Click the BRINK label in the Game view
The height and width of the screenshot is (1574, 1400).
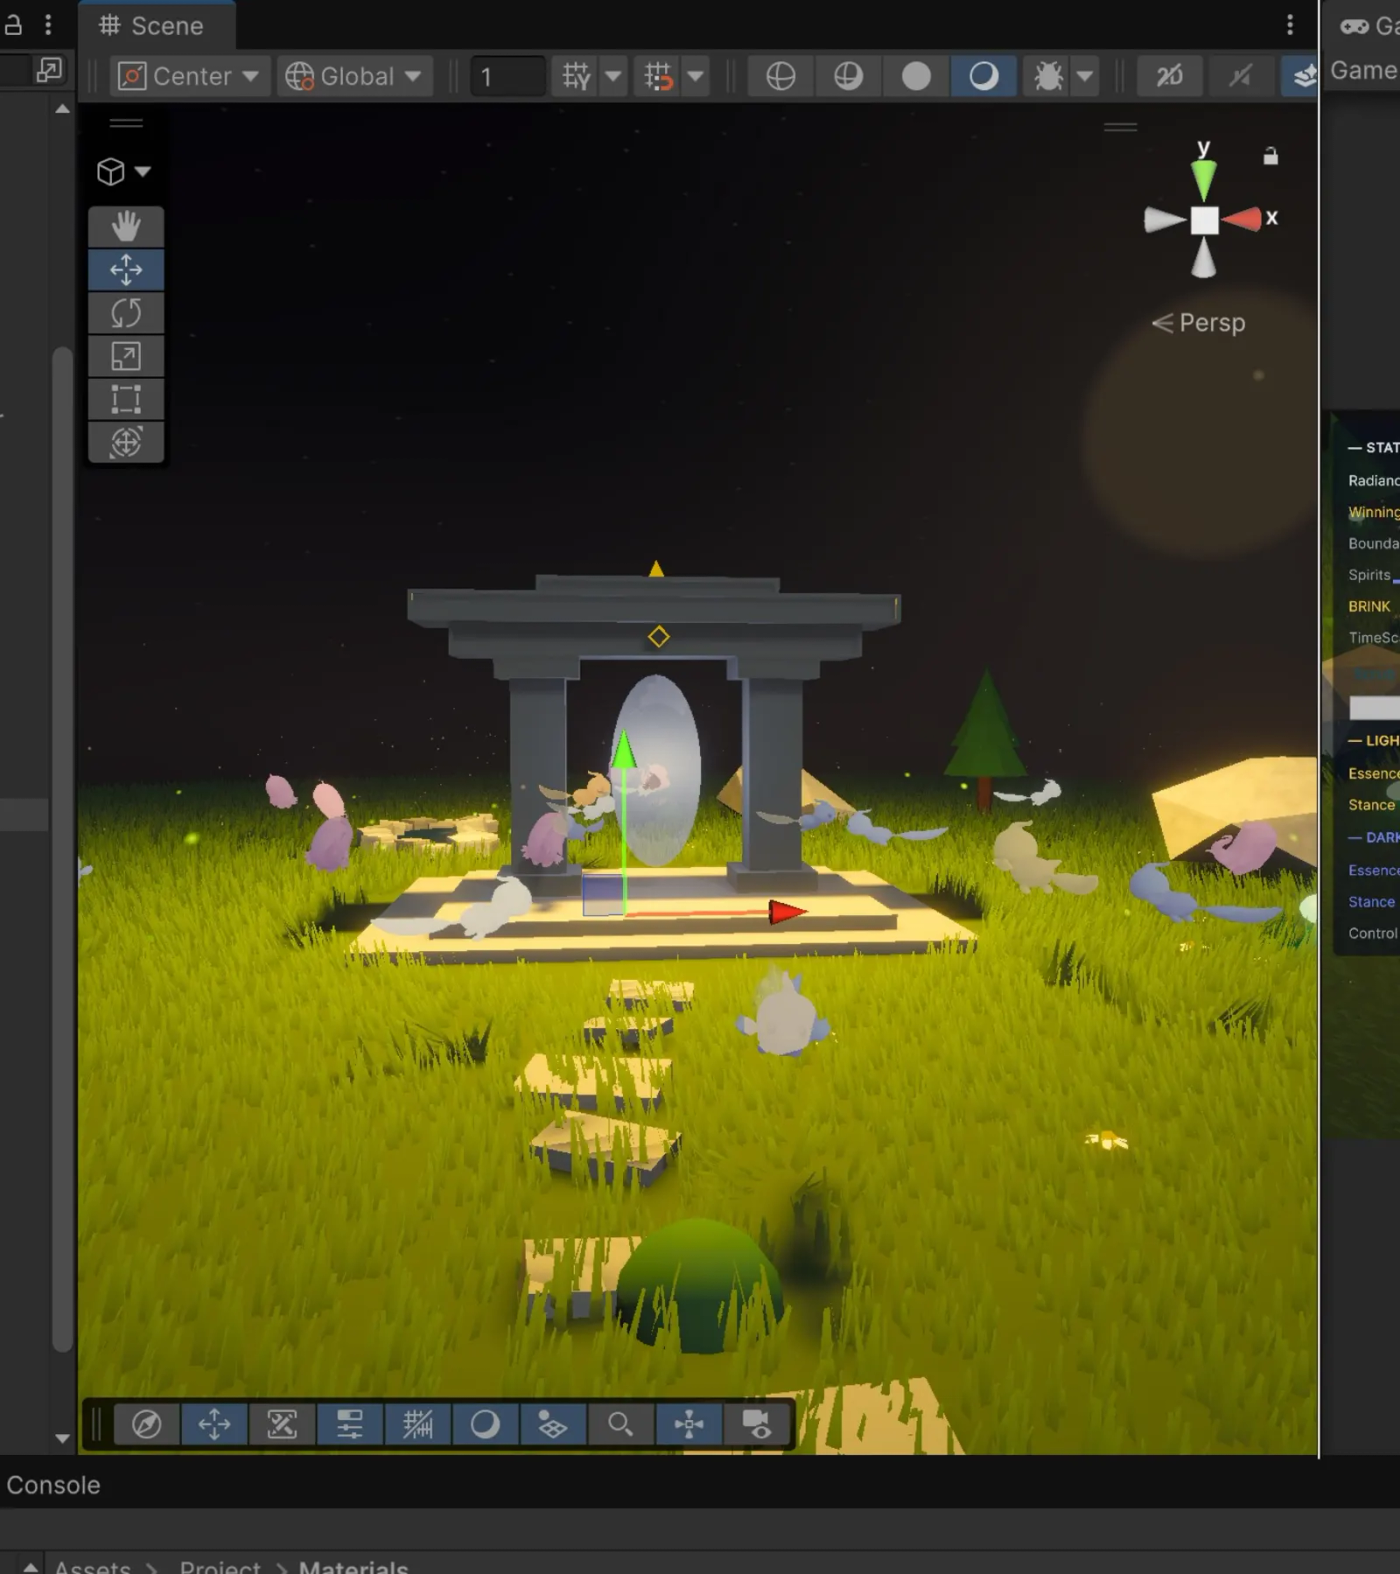pyautogui.click(x=1369, y=606)
